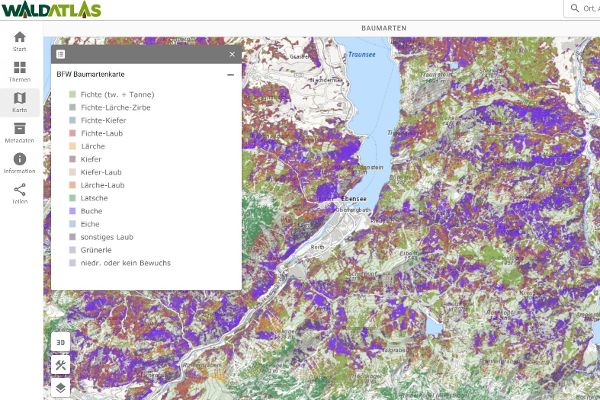Open the map tools wrench button

click(60, 364)
